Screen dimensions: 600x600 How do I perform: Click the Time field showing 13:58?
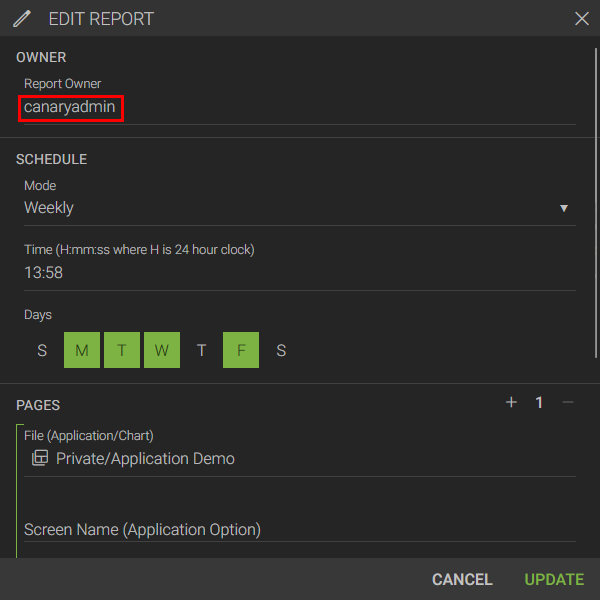[x=290, y=272]
